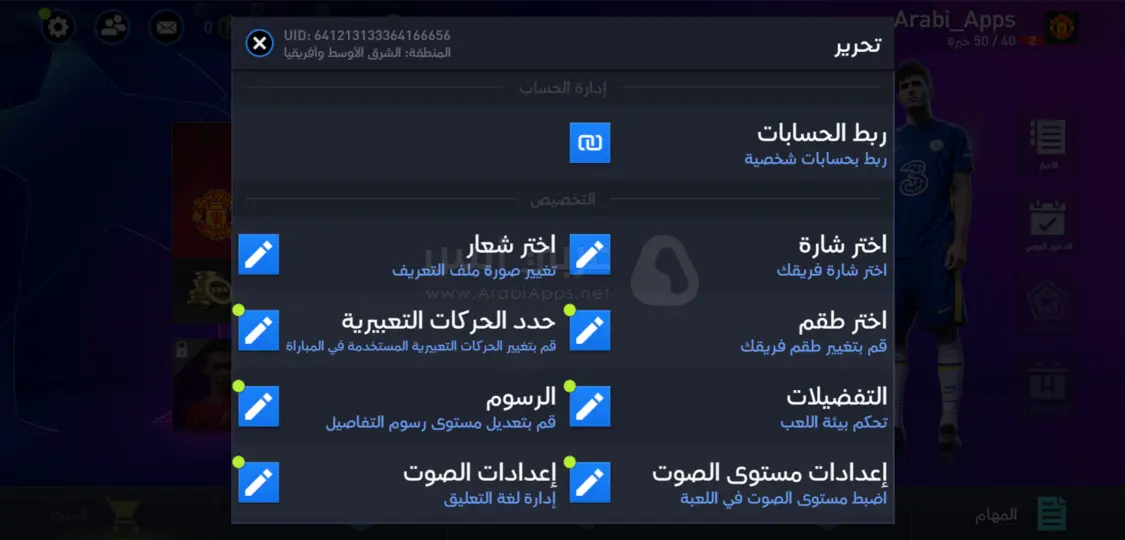Click the subtitle قم بتعديل مستوى رسوم التفاصيل

coord(441,423)
